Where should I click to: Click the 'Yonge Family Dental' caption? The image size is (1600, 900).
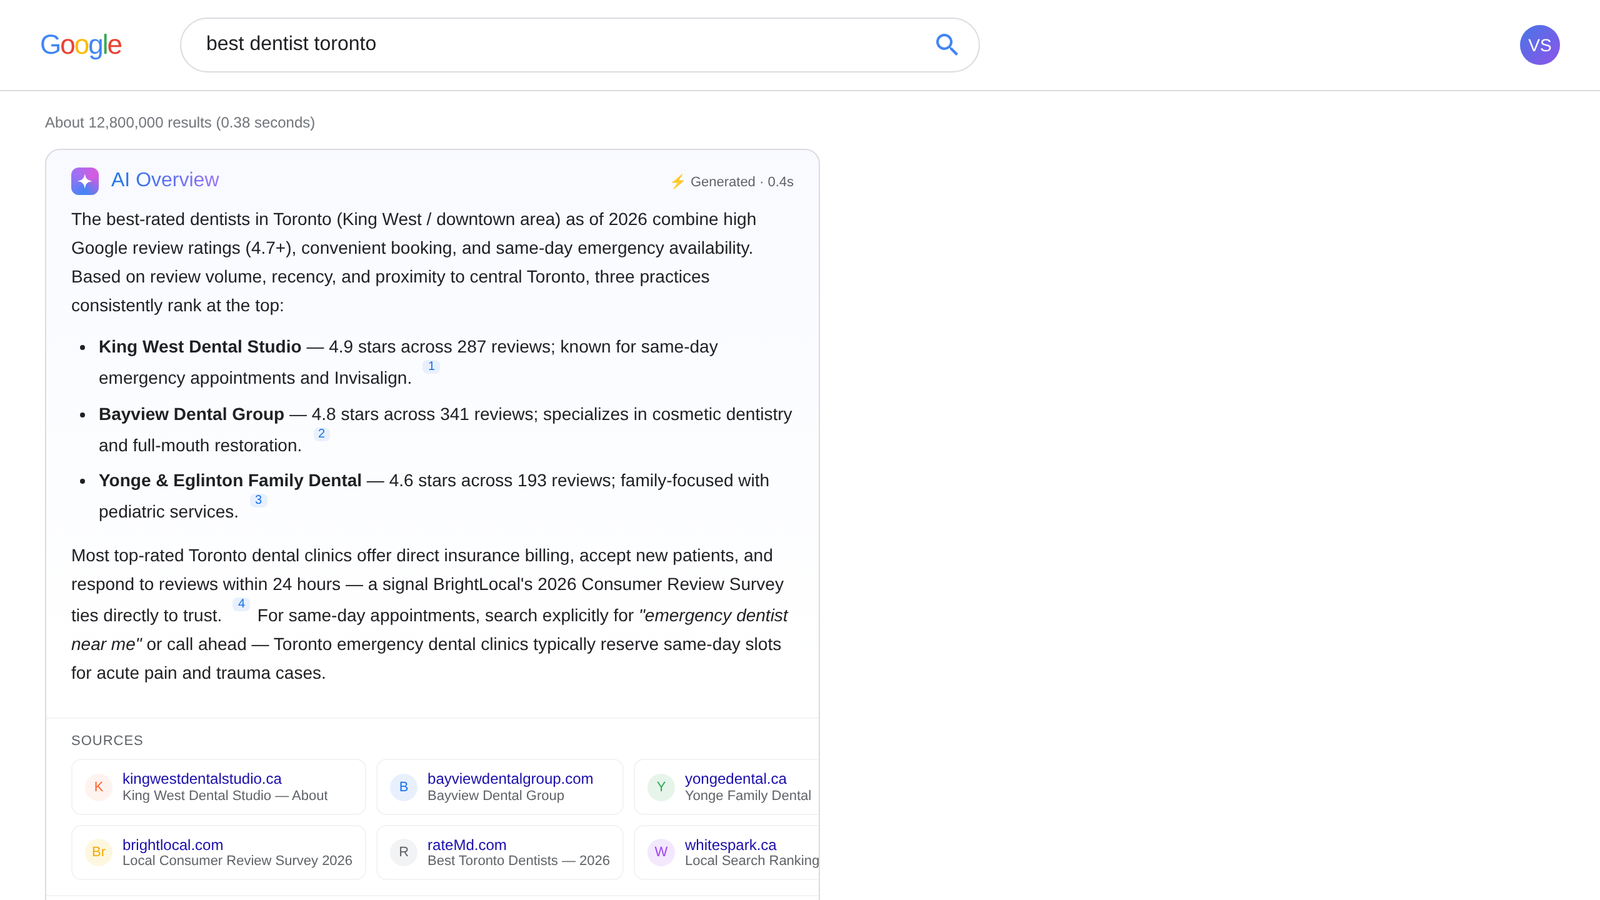pos(748,796)
